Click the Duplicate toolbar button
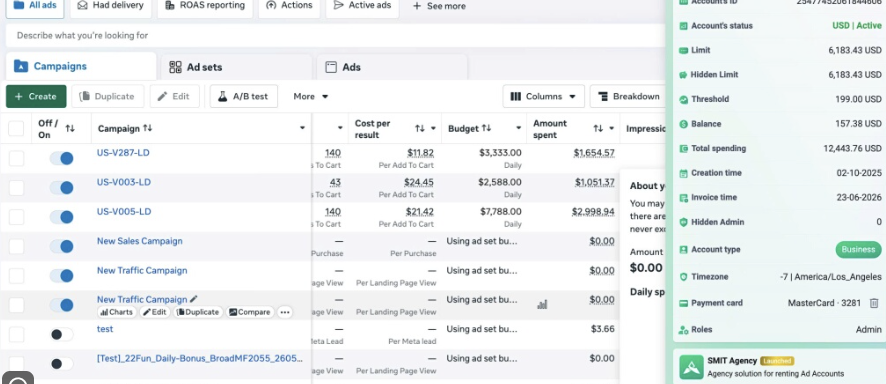886x384 pixels. (x=107, y=96)
